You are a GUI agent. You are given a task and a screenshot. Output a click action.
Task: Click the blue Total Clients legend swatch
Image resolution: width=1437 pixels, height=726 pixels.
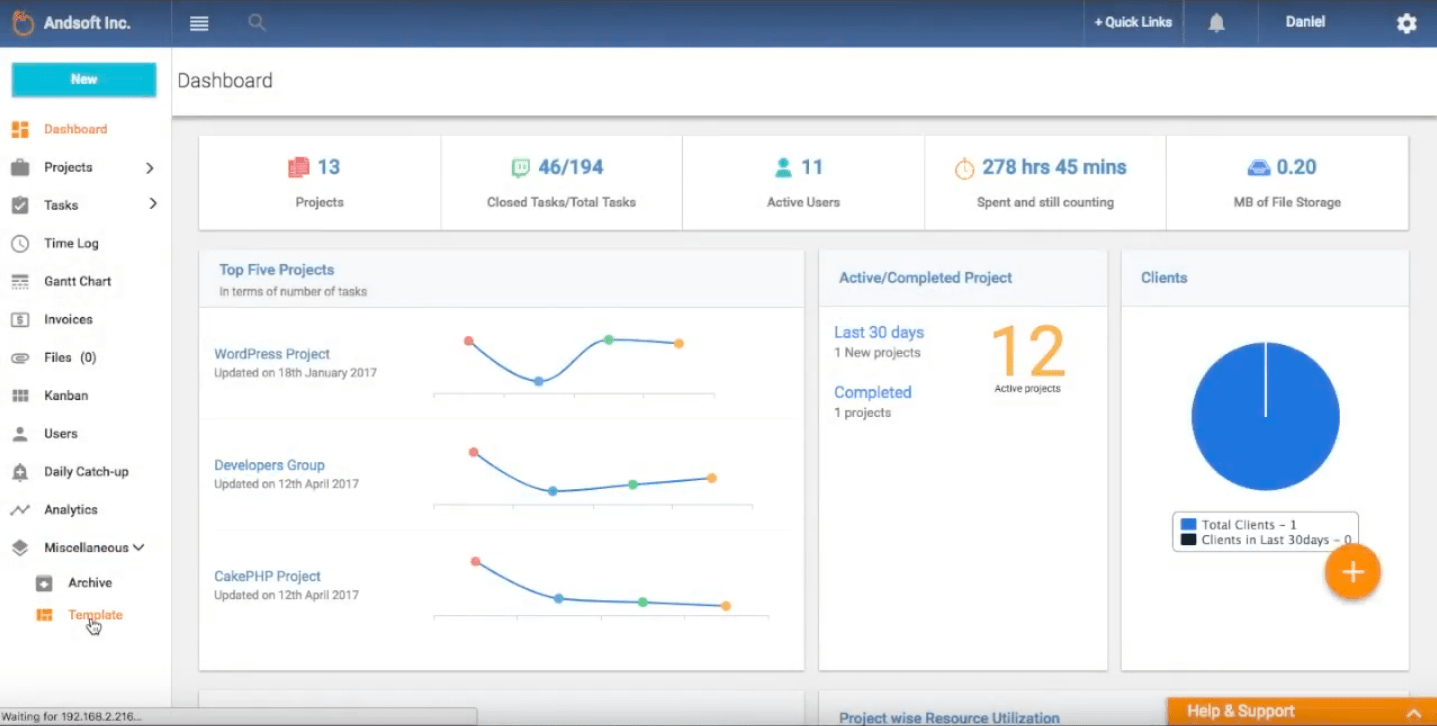[x=1188, y=524]
